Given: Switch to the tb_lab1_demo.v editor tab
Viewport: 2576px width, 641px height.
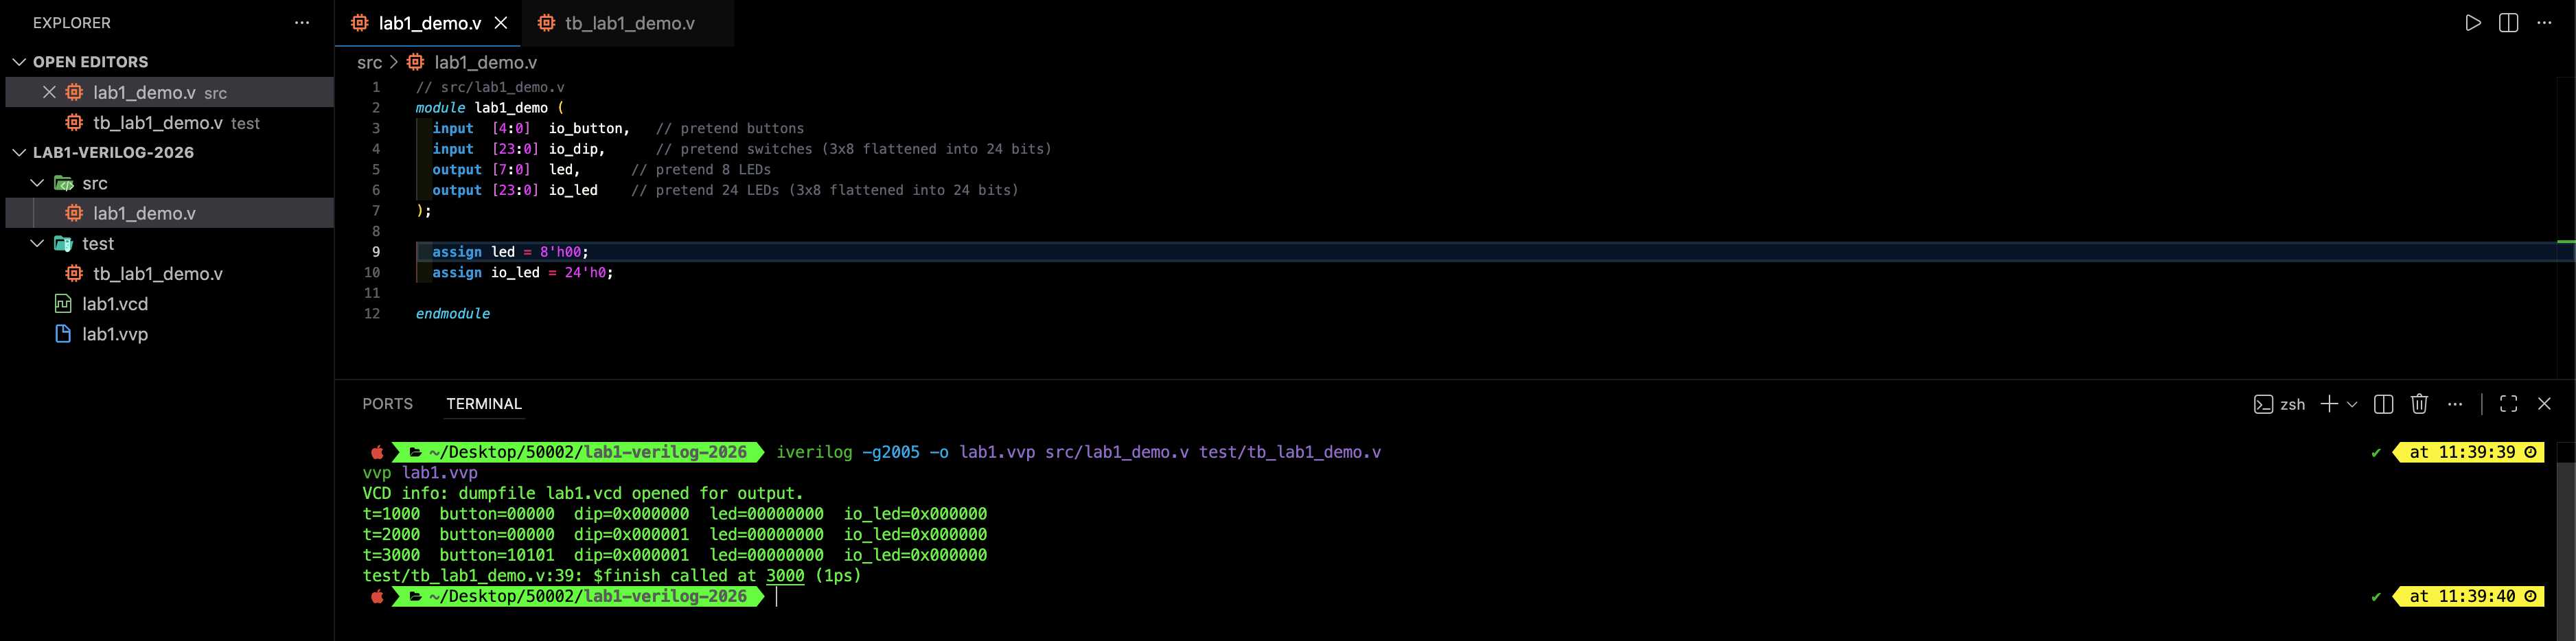Looking at the screenshot, I should (x=629, y=23).
